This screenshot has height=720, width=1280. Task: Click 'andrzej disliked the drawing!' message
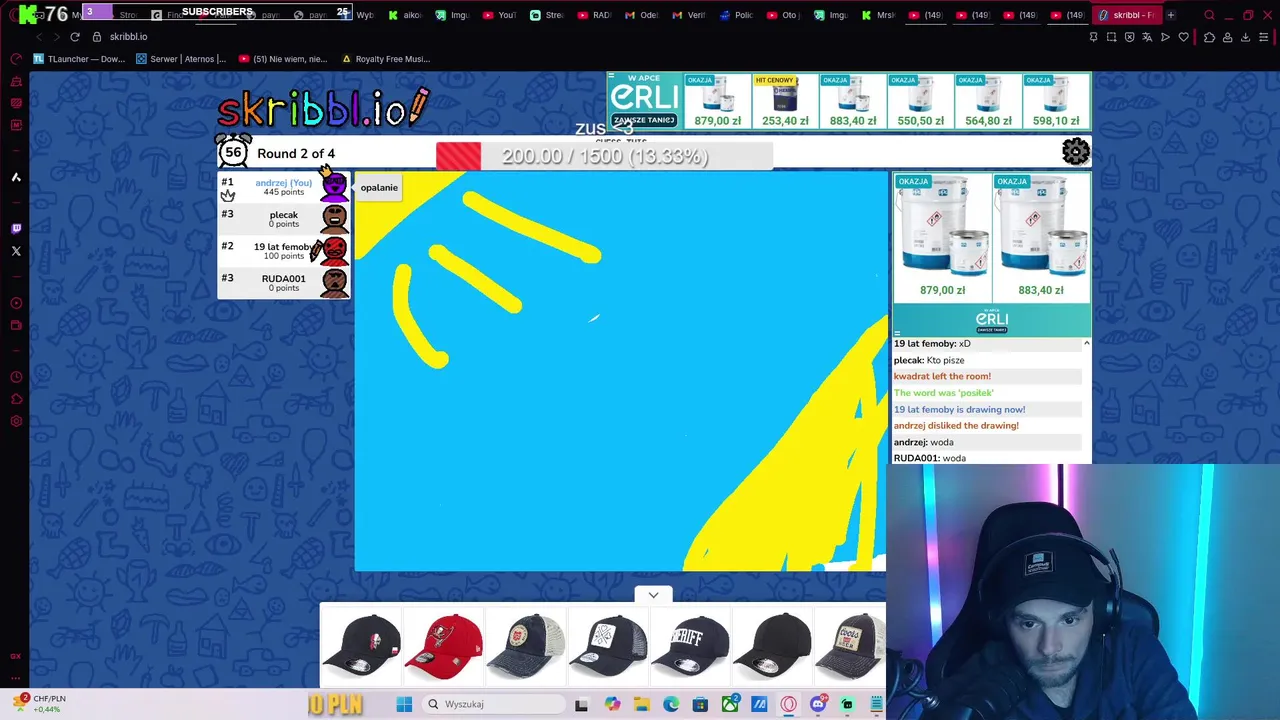(956, 426)
